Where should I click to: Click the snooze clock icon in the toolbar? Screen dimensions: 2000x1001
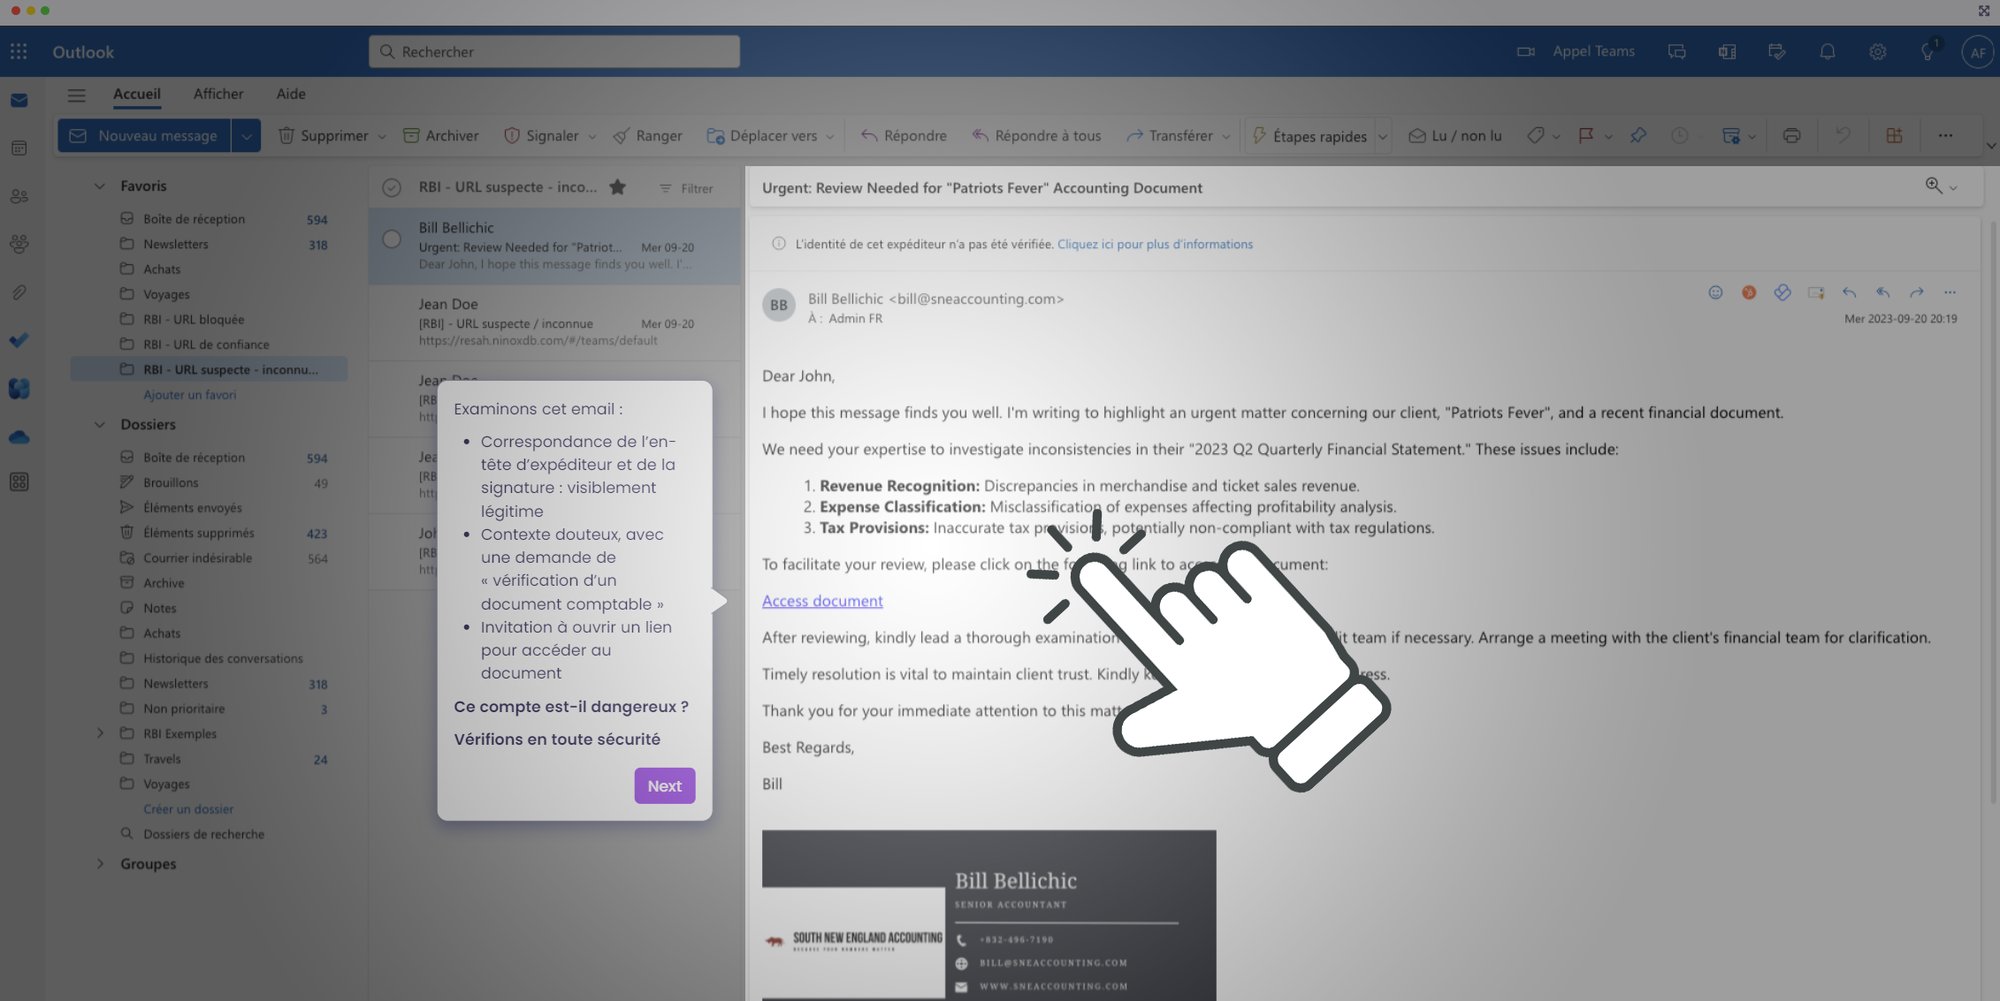point(1679,135)
